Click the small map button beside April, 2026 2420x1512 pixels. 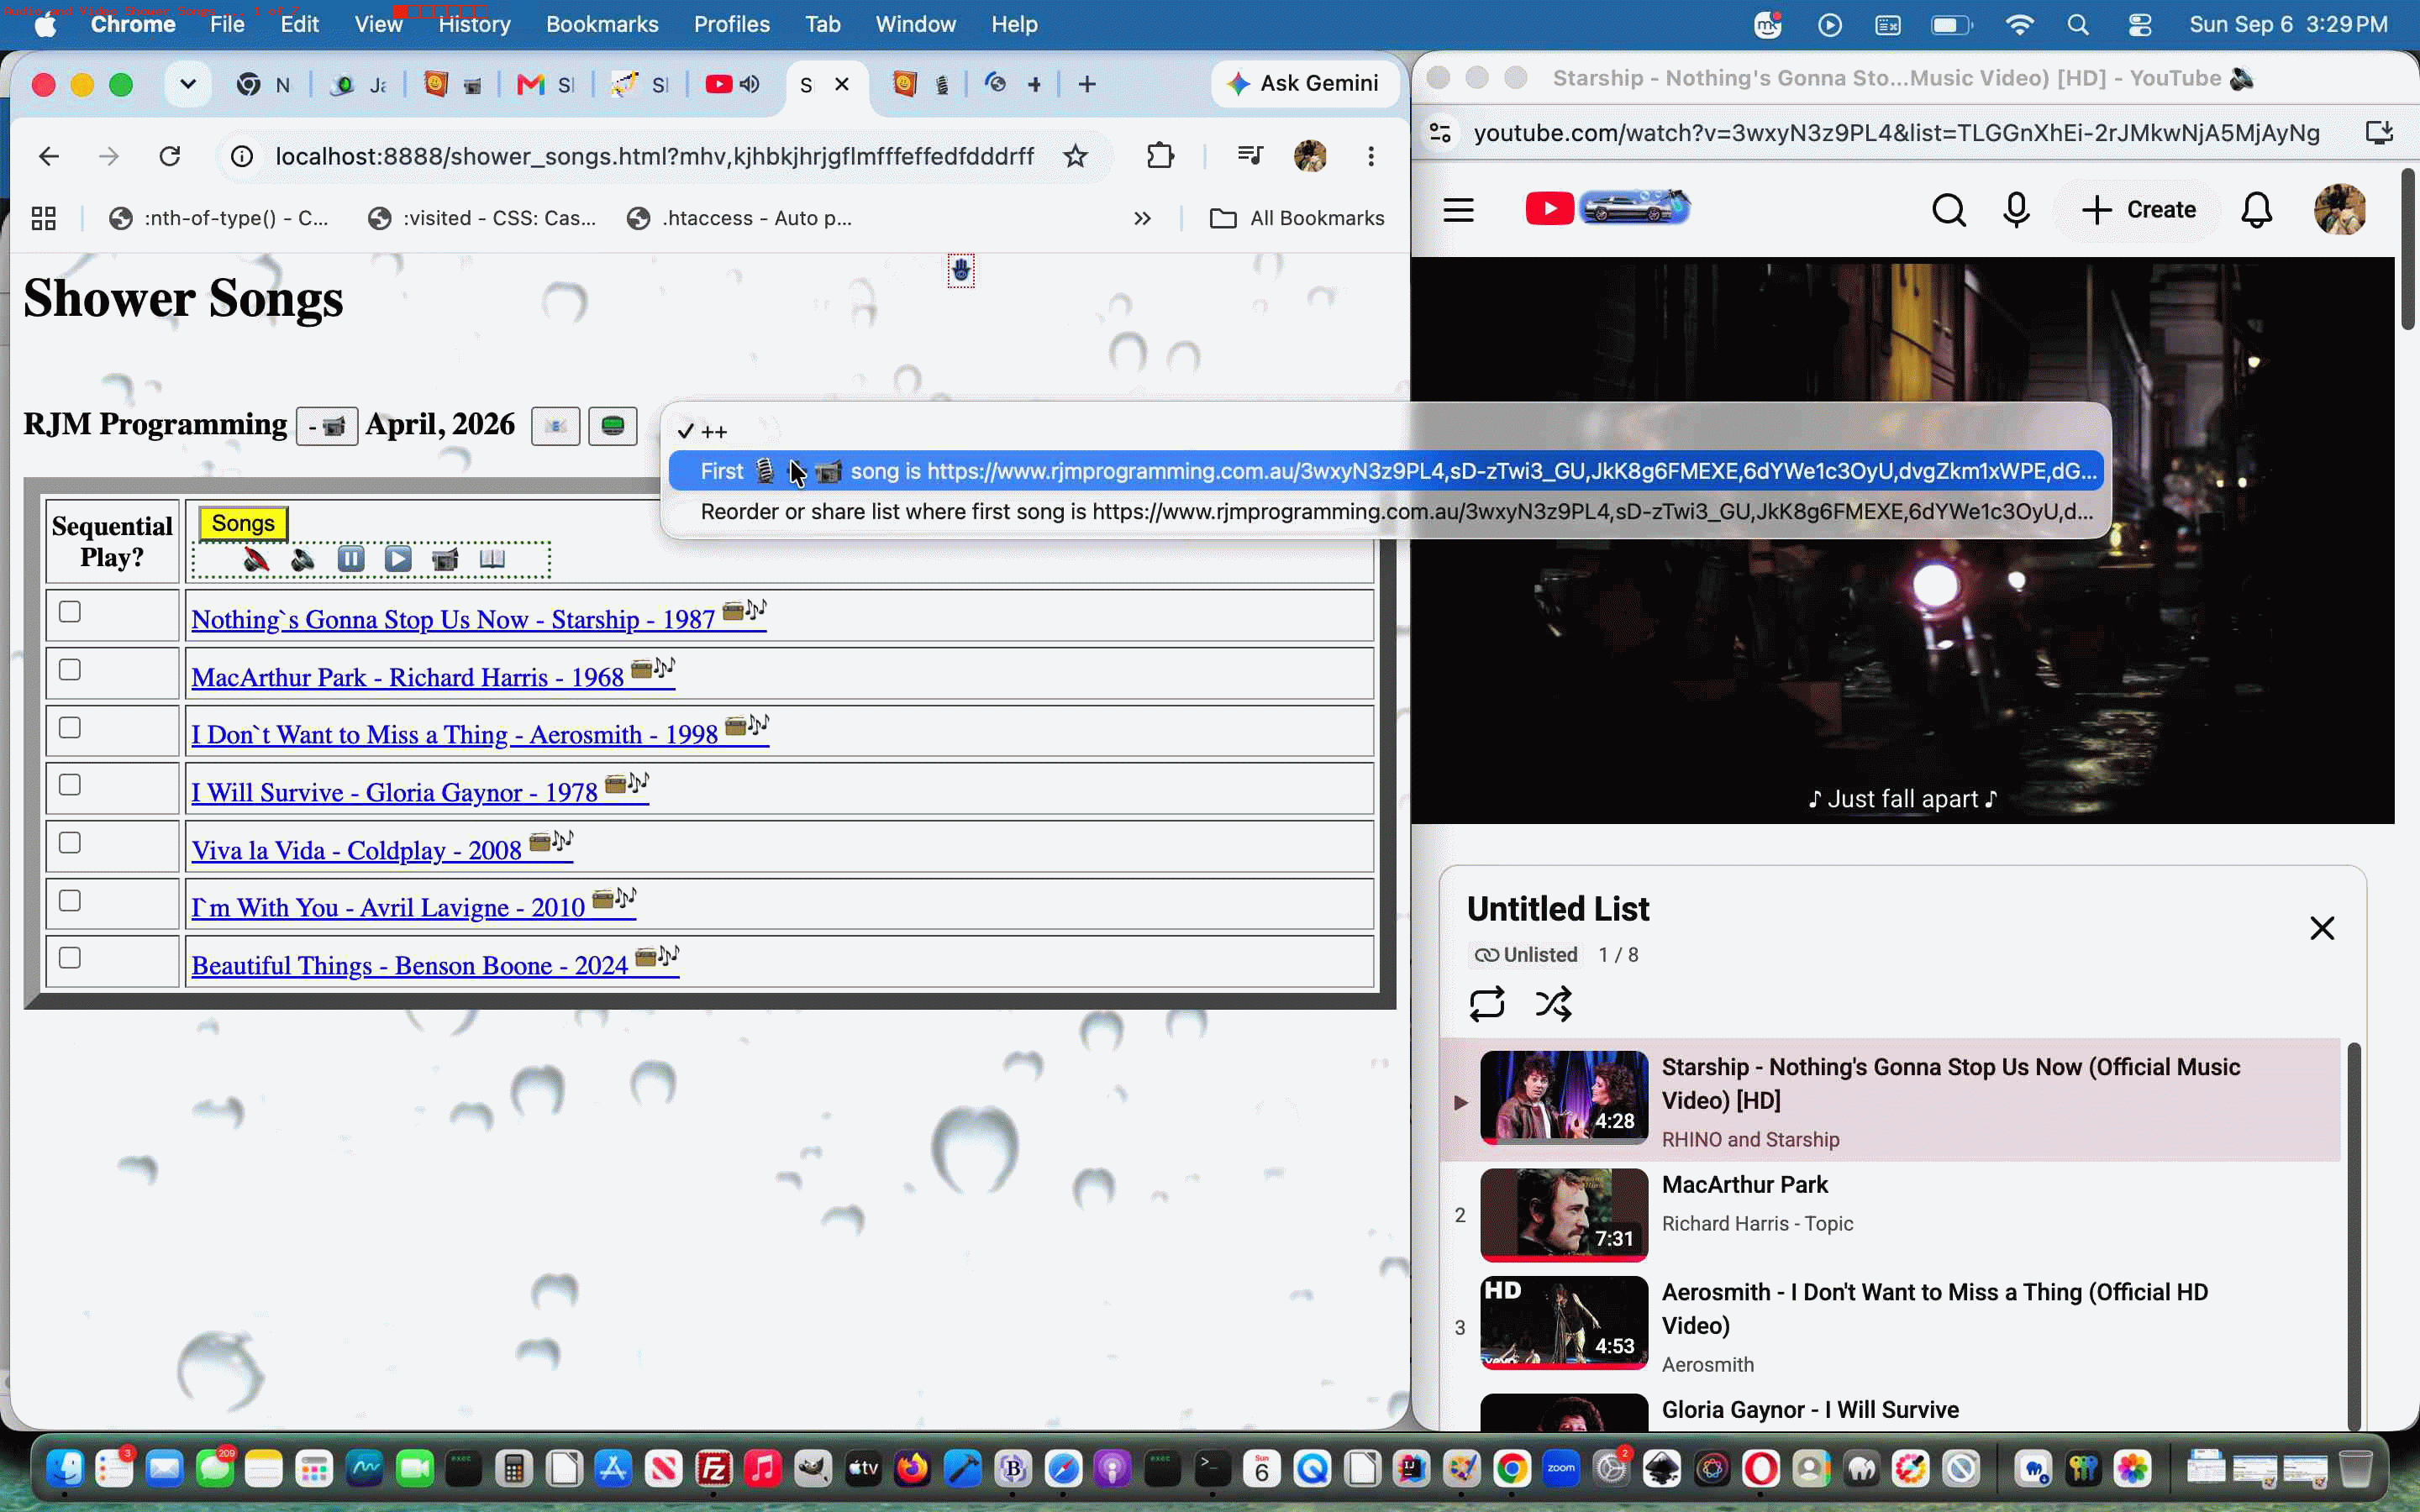point(556,427)
